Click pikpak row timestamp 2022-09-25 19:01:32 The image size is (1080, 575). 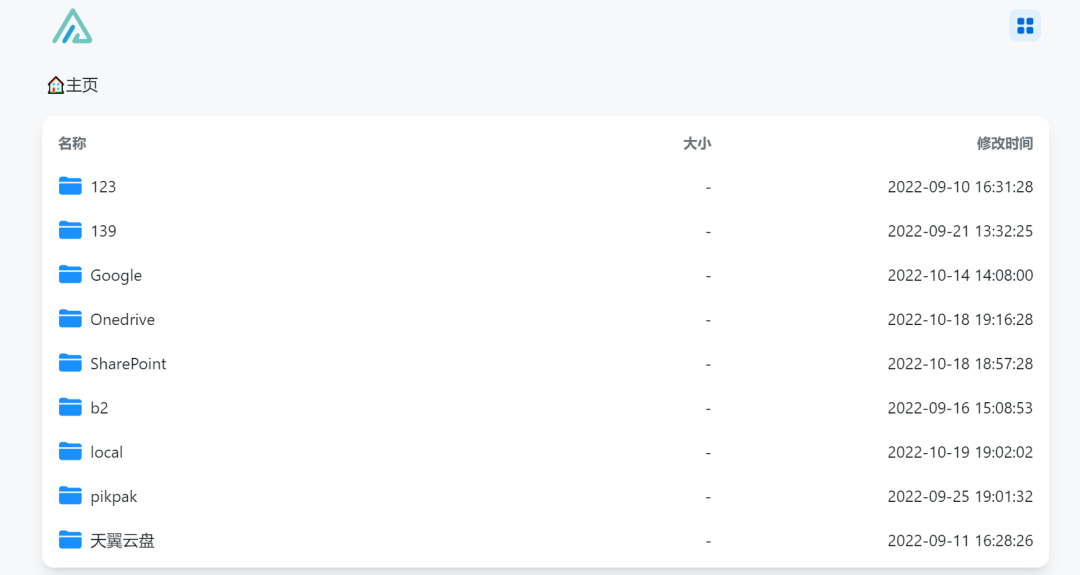[x=960, y=496]
